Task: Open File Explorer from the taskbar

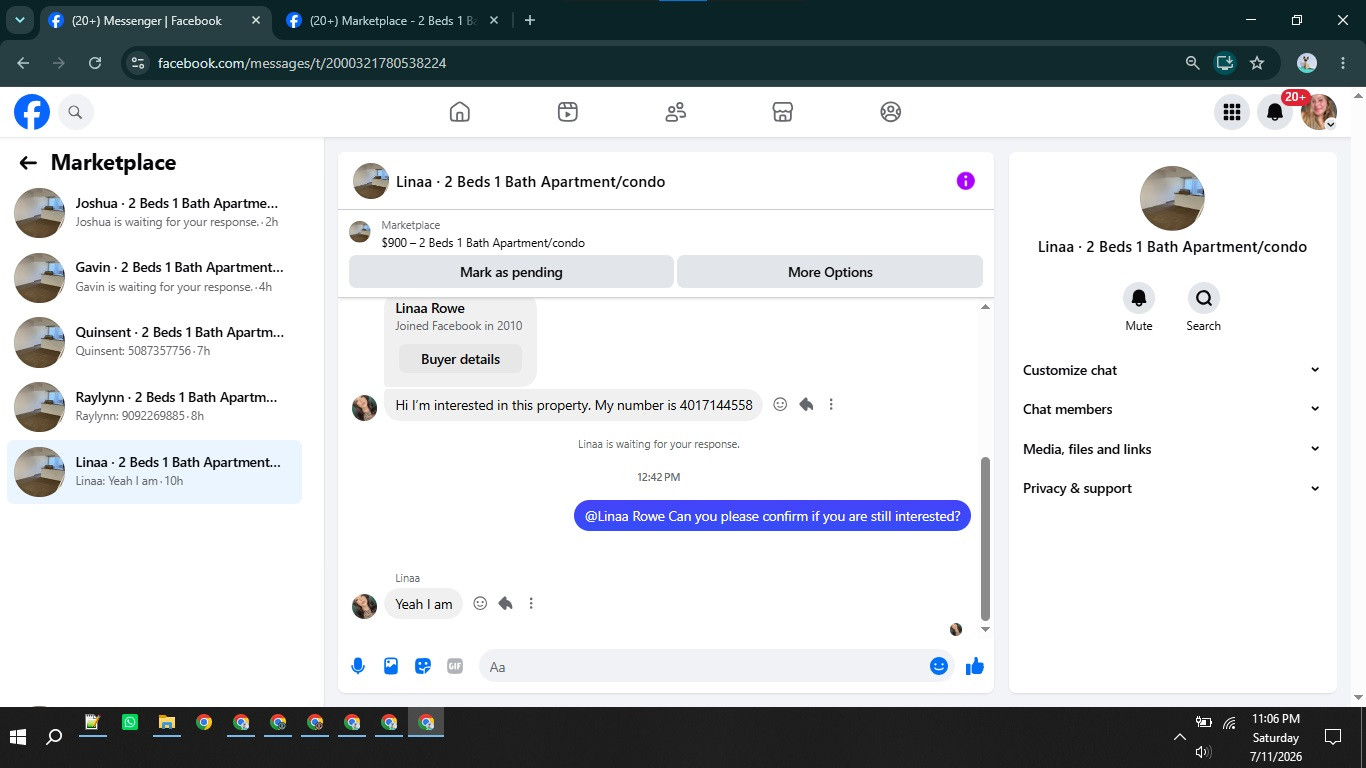Action: (x=166, y=722)
